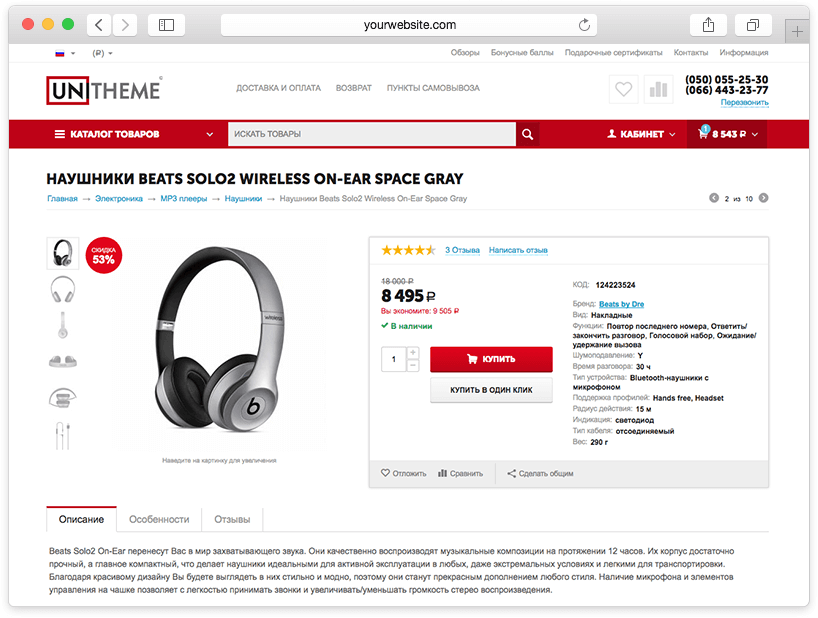Go to previous product arrow icon
The height and width of the screenshot is (618, 818).
[x=714, y=198]
